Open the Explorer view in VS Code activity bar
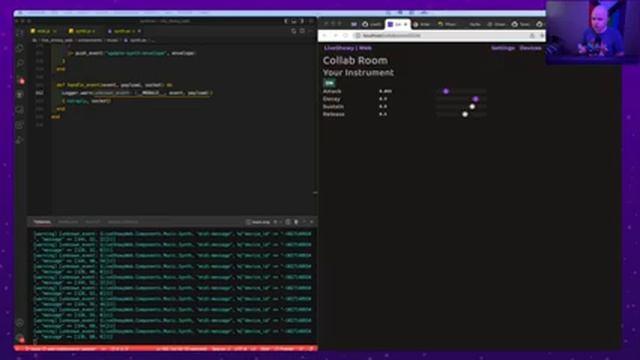The width and height of the screenshot is (640, 360). point(20,48)
